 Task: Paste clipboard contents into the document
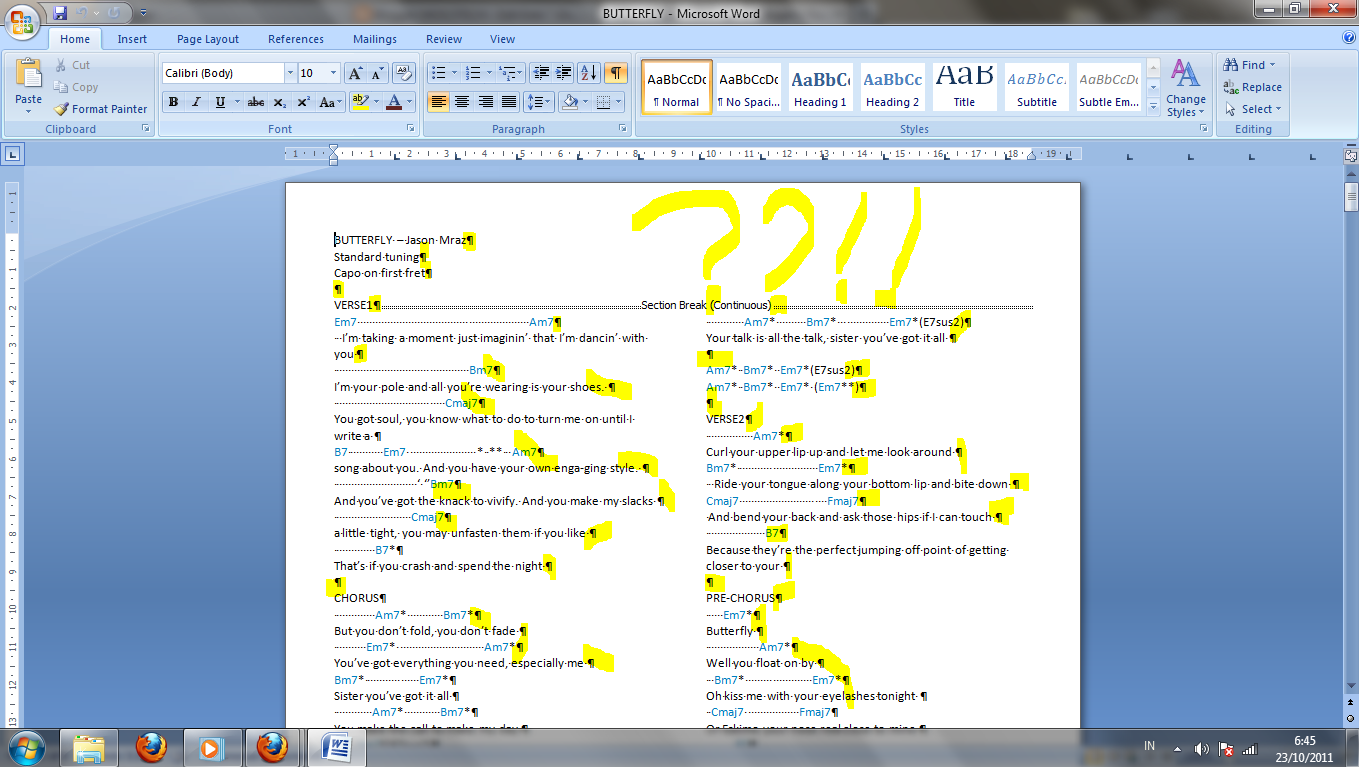click(x=29, y=86)
